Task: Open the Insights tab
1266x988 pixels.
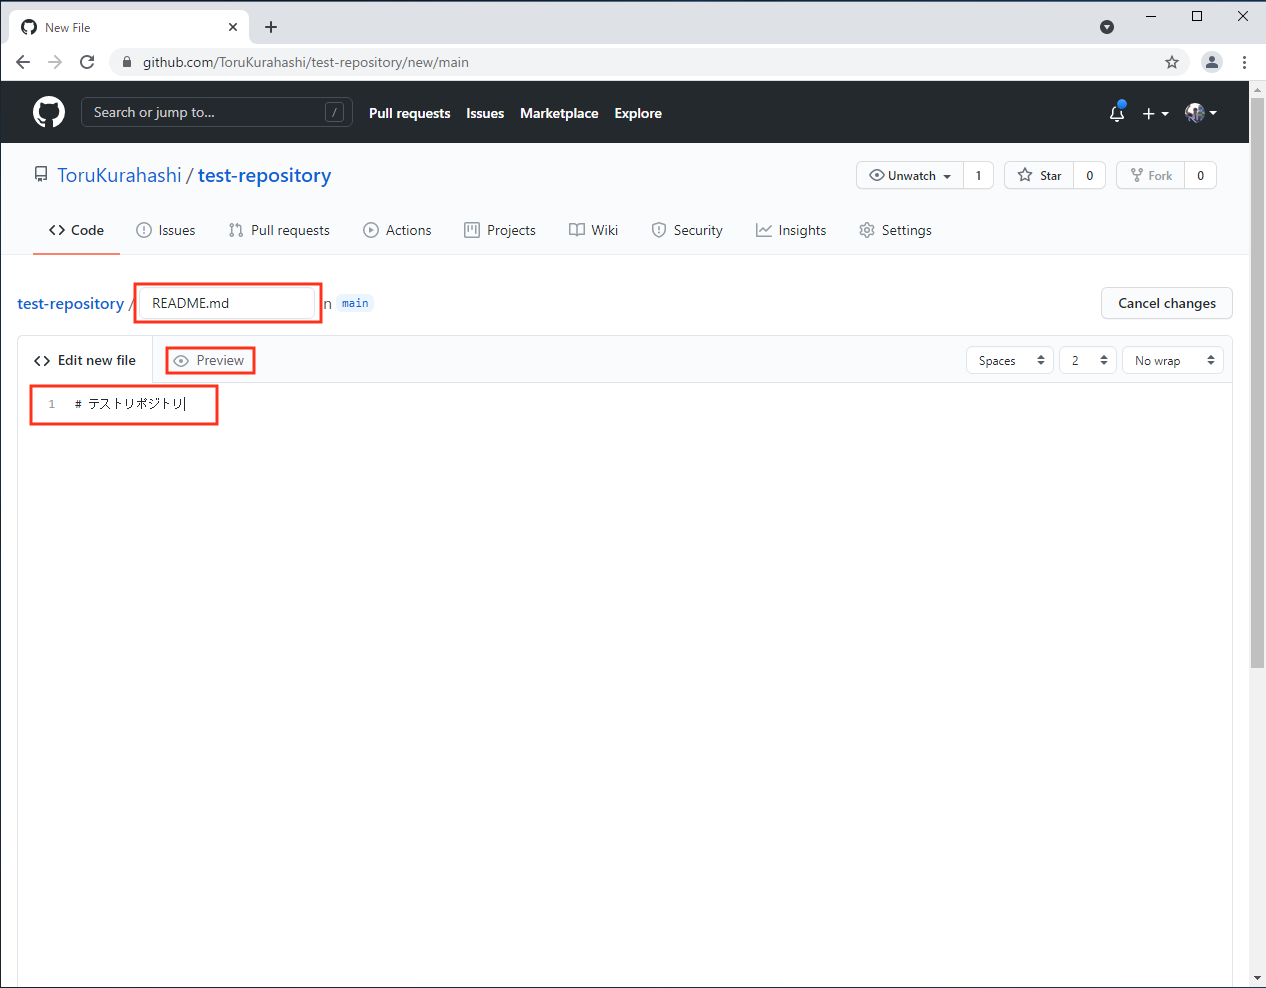Action: point(791,230)
